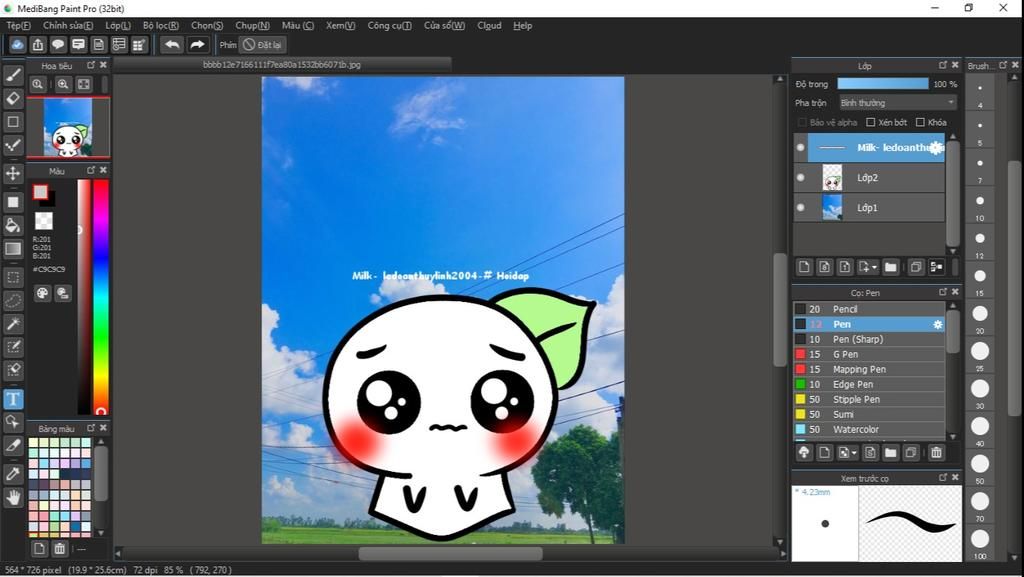
Task: Select the Move tool
Action: tap(13, 173)
